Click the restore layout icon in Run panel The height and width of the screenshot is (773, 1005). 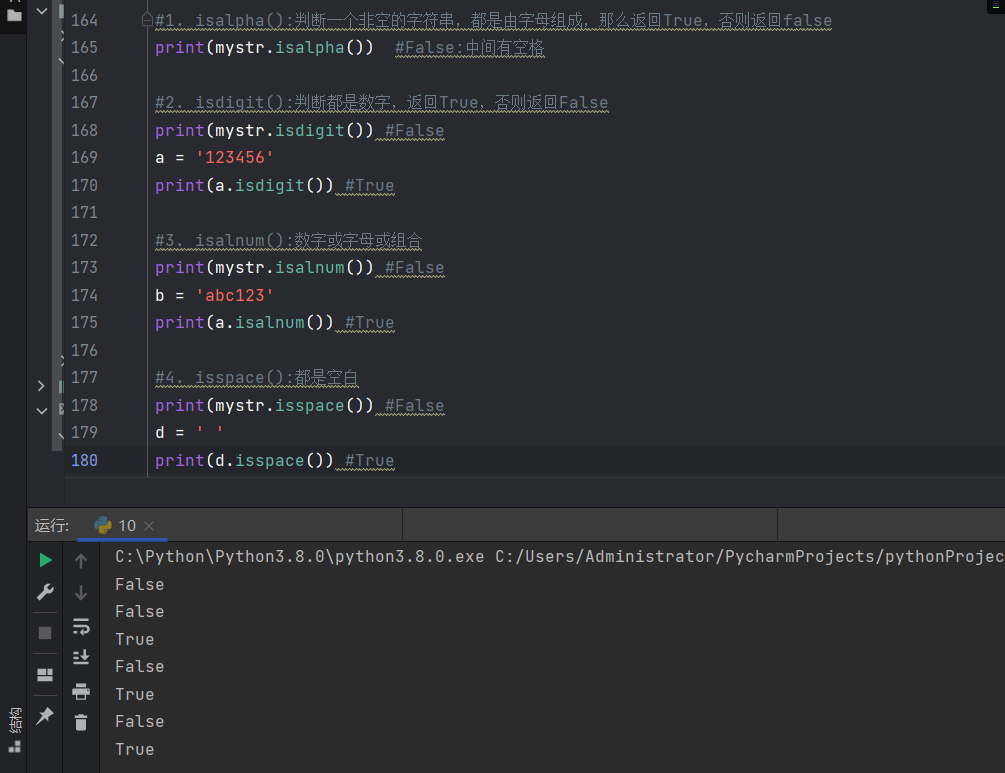click(45, 675)
